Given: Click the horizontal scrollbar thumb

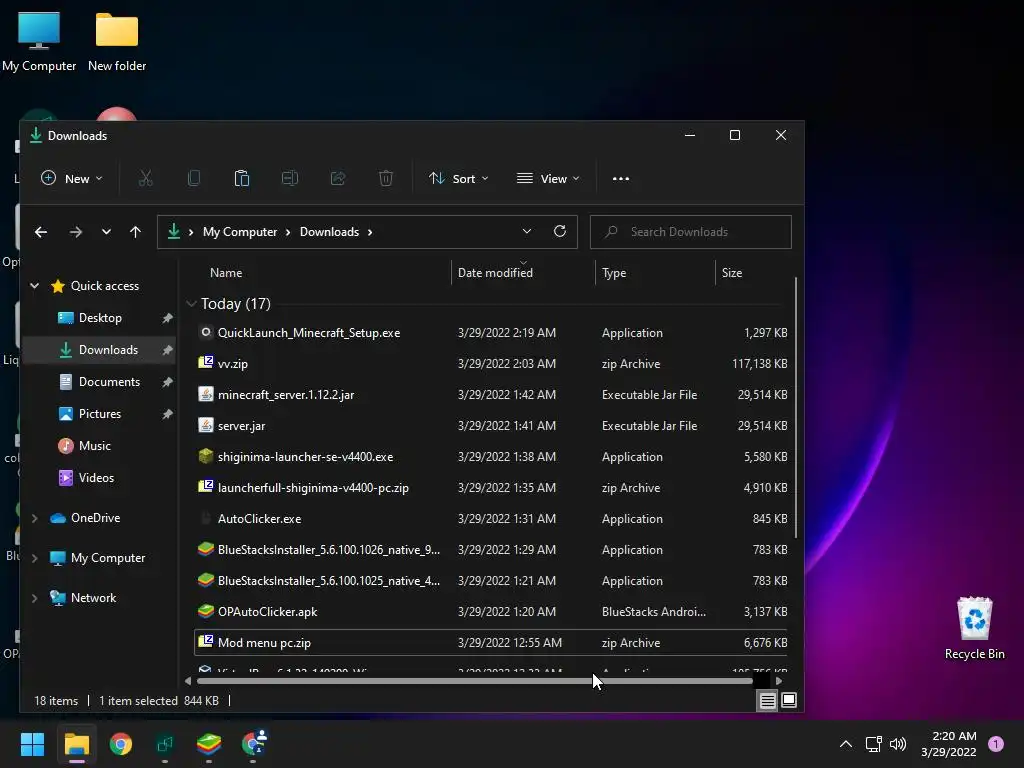Looking at the screenshot, I should (475, 681).
